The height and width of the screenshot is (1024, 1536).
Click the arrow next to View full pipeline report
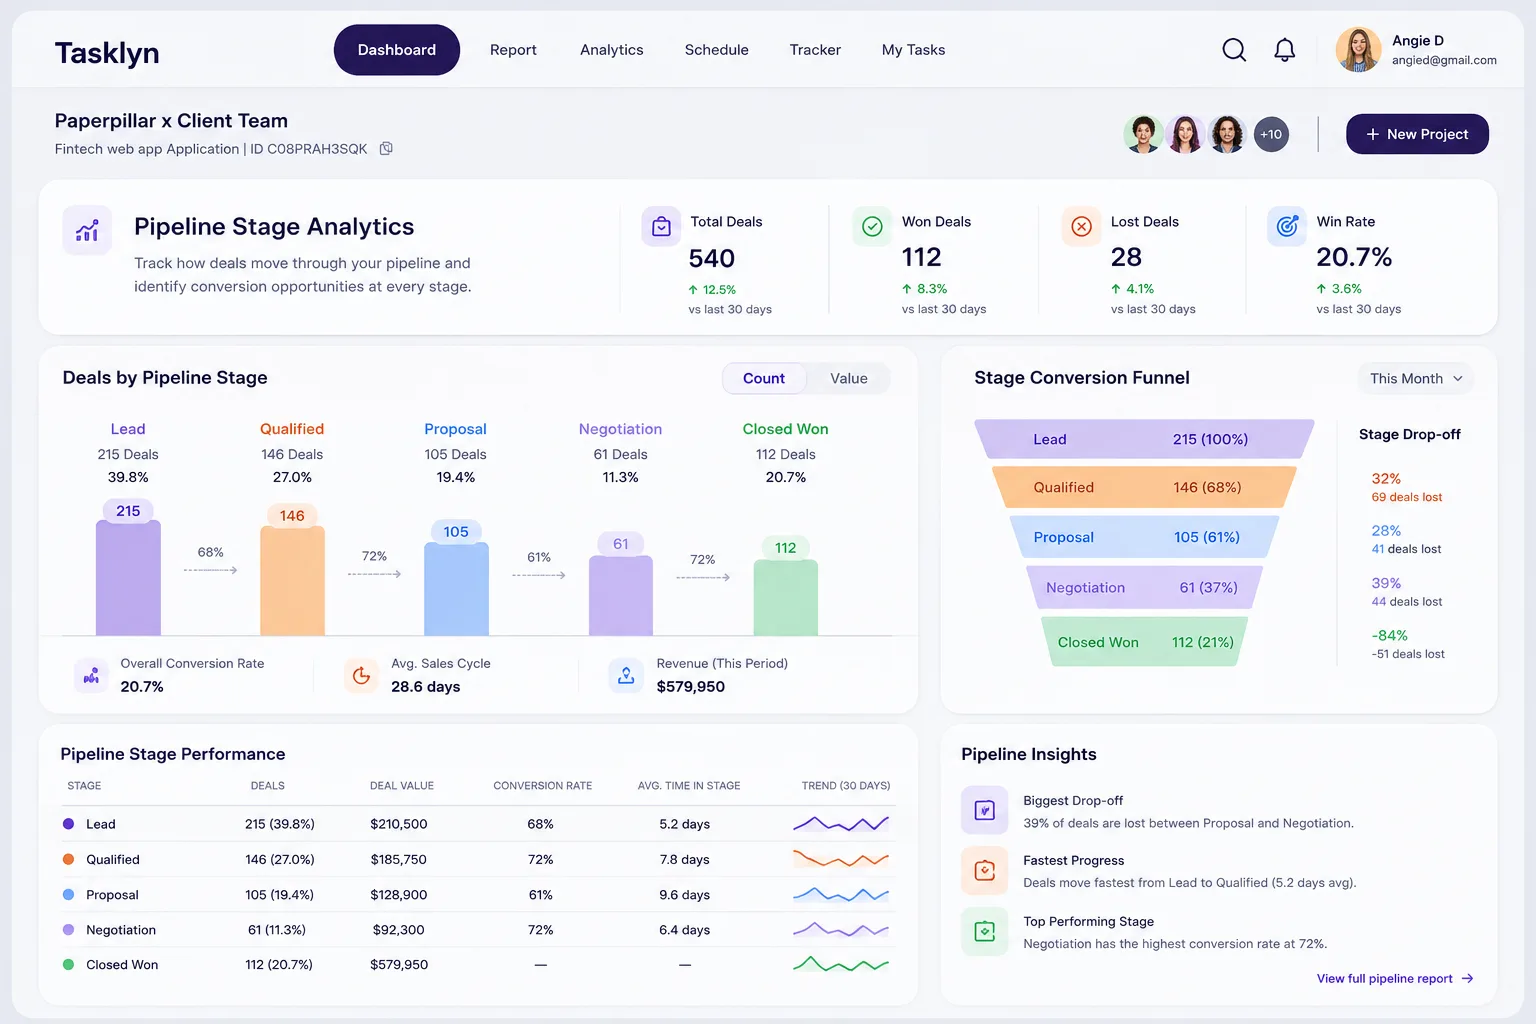[1467, 979]
